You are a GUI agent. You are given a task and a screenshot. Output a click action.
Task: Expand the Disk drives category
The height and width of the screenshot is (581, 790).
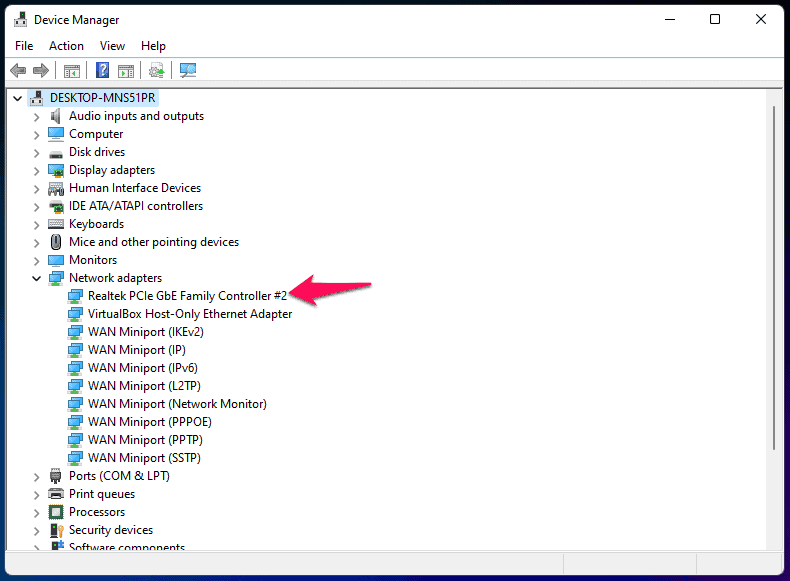click(x=37, y=152)
